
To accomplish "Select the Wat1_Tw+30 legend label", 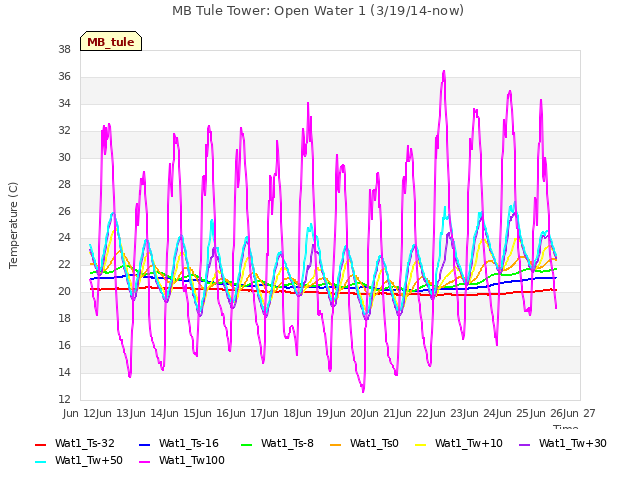I will [573, 443].
